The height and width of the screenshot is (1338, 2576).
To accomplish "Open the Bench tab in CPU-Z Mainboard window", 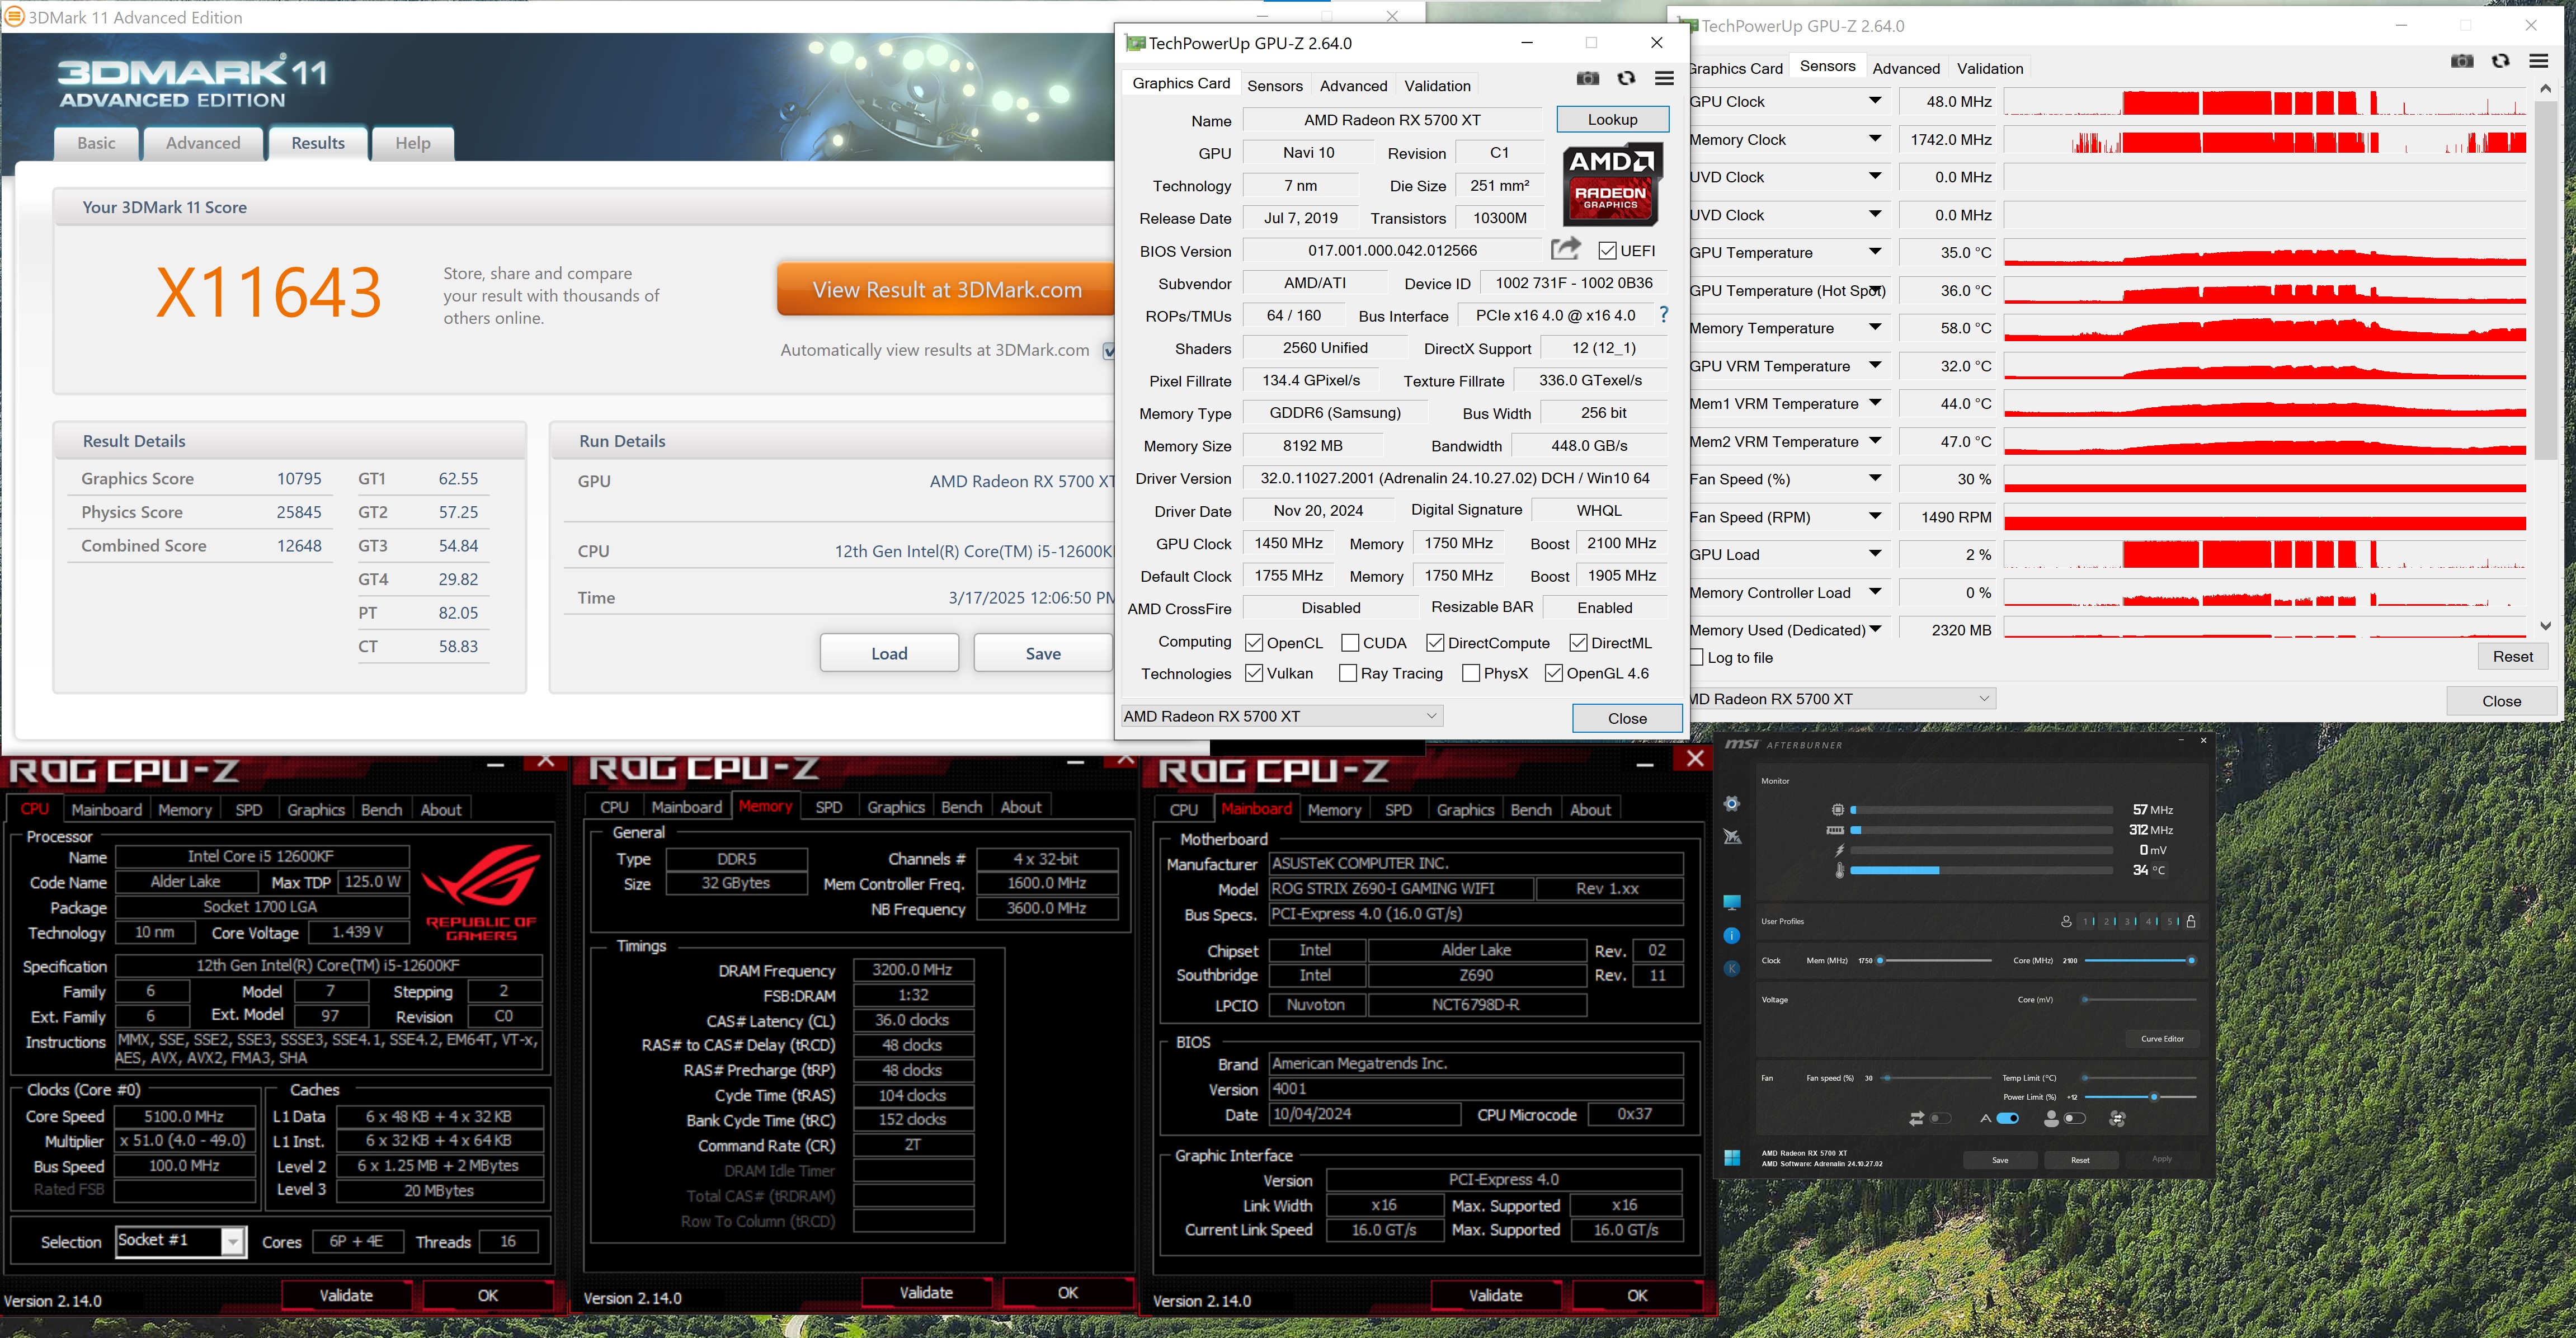I will (1530, 810).
